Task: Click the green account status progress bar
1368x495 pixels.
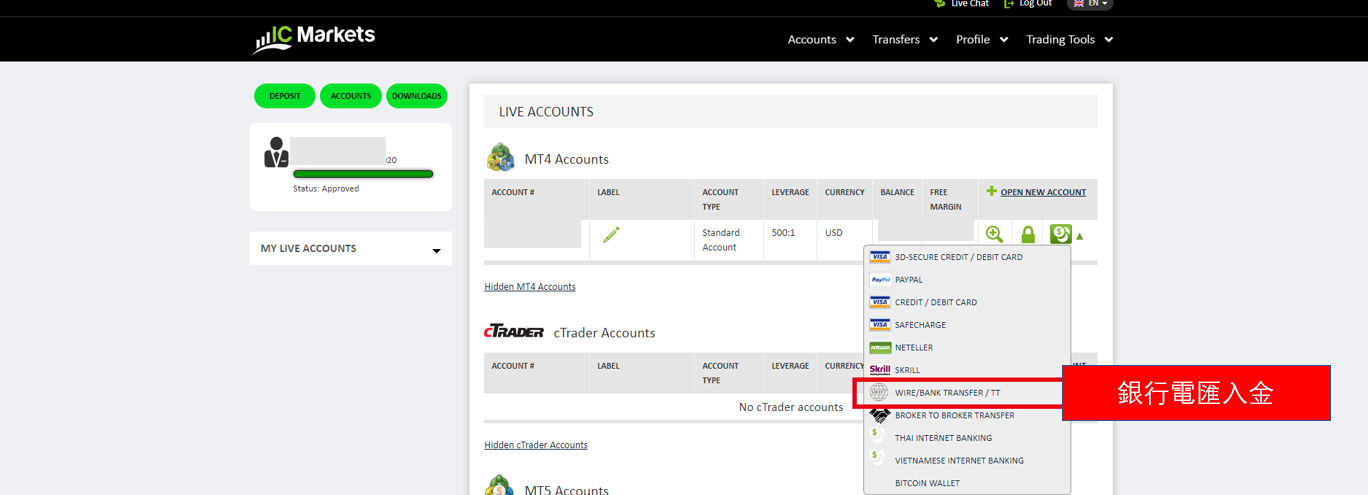Action: (x=363, y=174)
